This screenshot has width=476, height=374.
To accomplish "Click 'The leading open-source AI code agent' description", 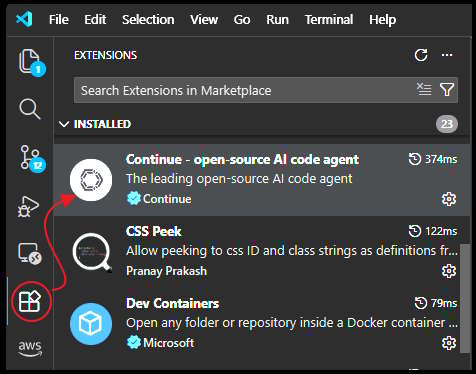I will tap(239, 179).
